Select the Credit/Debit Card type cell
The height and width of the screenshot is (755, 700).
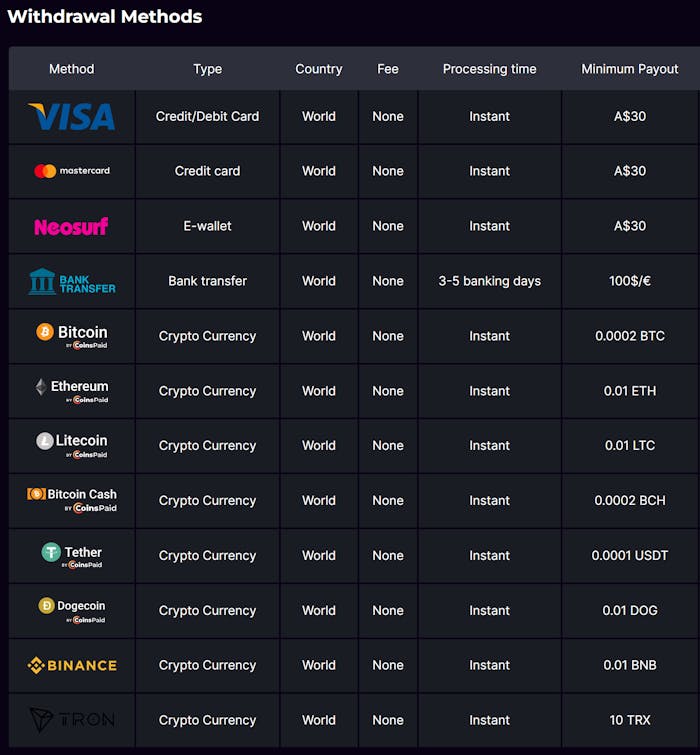pos(207,117)
